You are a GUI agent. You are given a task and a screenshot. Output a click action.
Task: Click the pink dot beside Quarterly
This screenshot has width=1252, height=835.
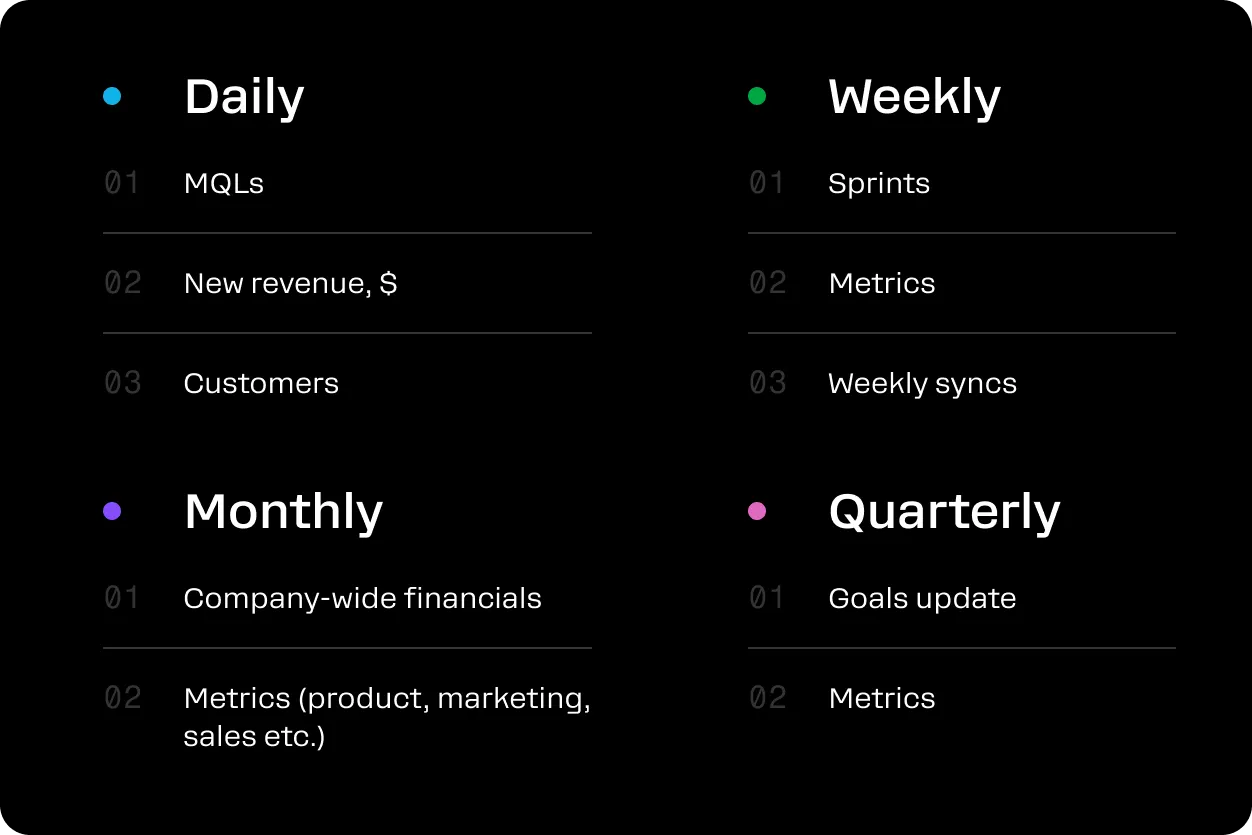pos(757,511)
